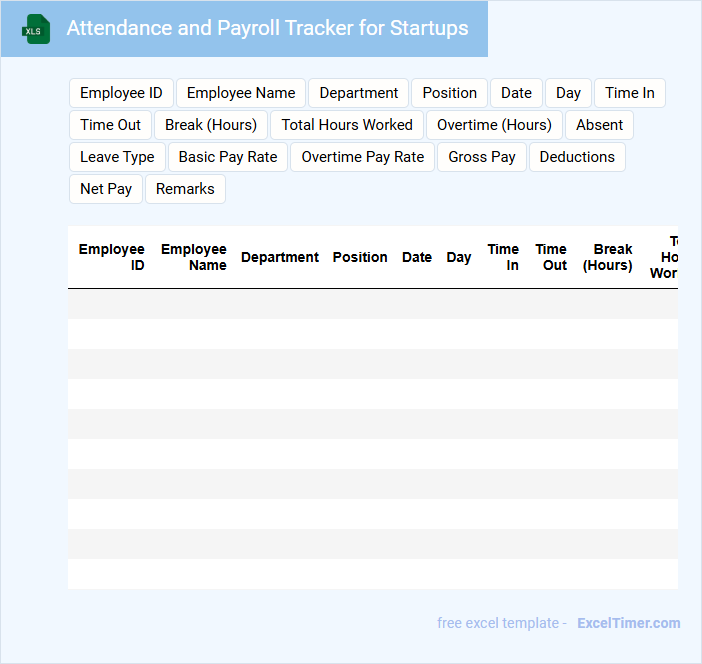Click the Total Hours Worked tag
This screenshot has height=664, width=702.
click(347, 125)
